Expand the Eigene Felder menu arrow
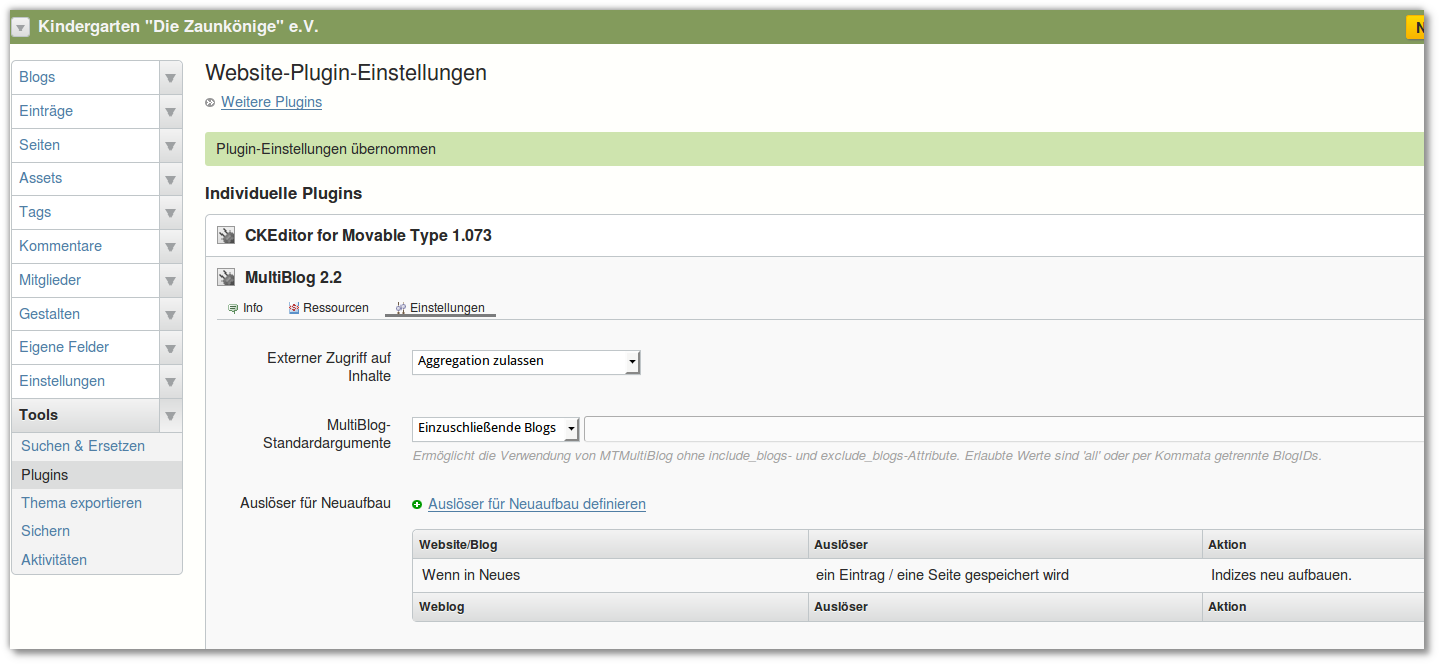Image resolution: width=1440 pixels, height=665 pixels. point(171,348)
